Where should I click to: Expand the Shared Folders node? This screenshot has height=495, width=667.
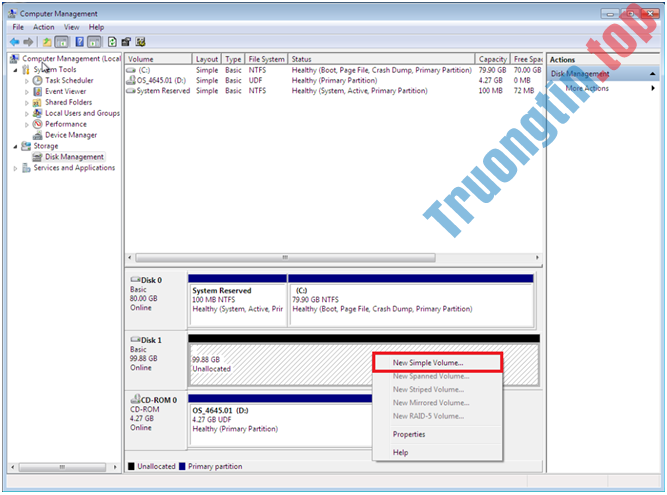click(28, 103)
